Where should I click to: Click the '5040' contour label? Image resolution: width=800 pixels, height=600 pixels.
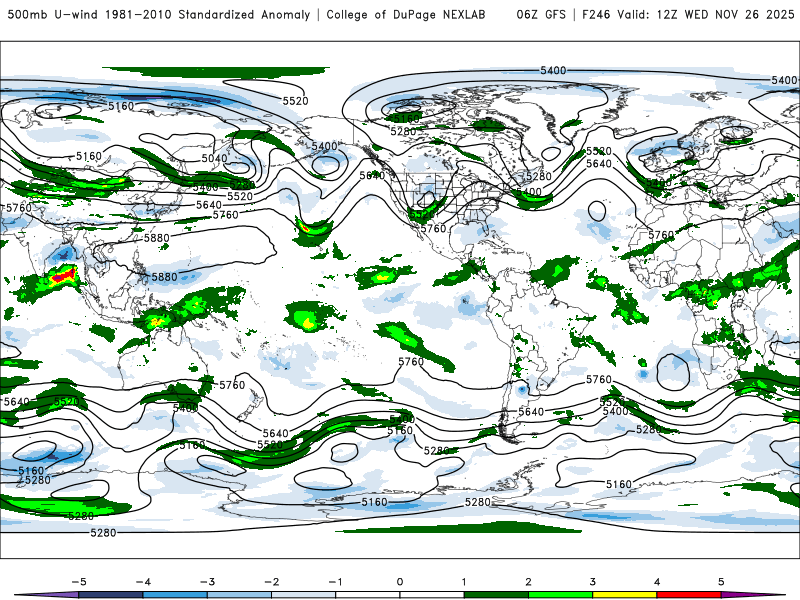[x=214, y=158]
